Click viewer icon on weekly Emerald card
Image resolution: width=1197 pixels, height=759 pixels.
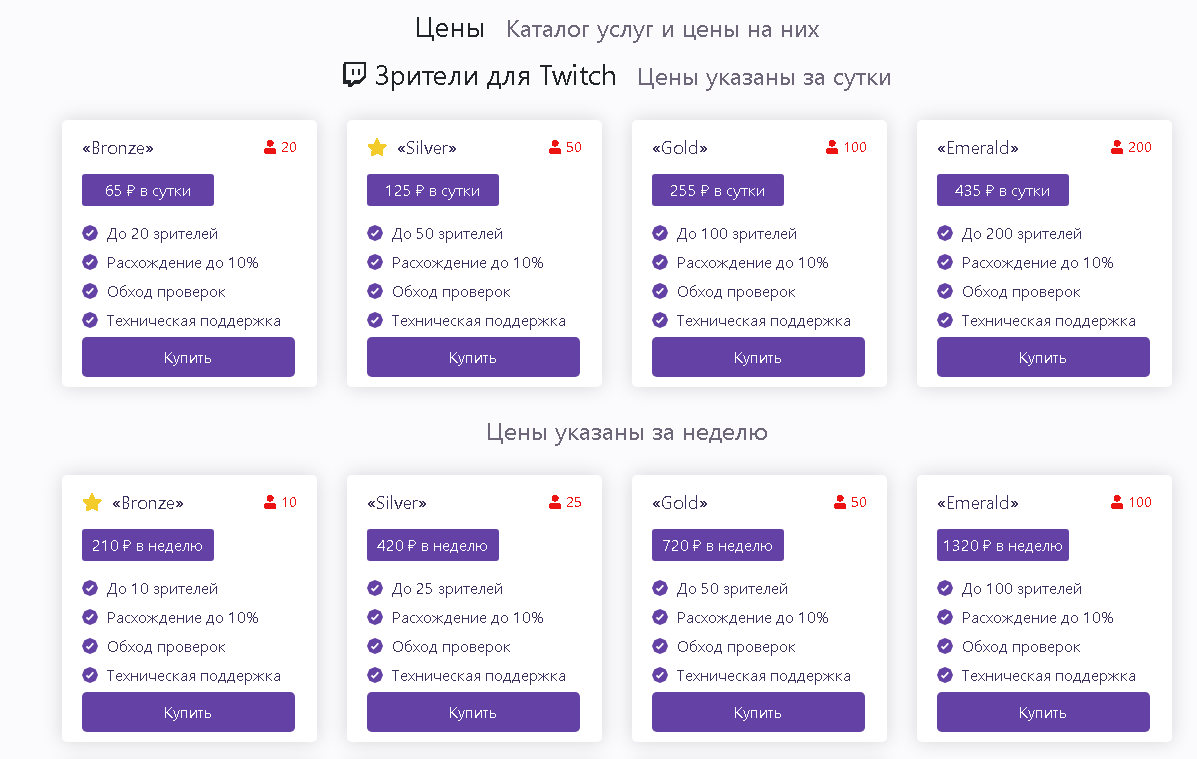point(1117,502)
